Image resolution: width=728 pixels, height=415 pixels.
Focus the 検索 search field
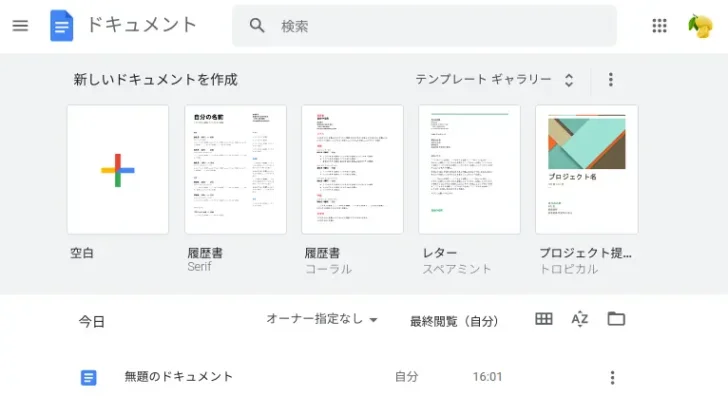tap(424, 26)
